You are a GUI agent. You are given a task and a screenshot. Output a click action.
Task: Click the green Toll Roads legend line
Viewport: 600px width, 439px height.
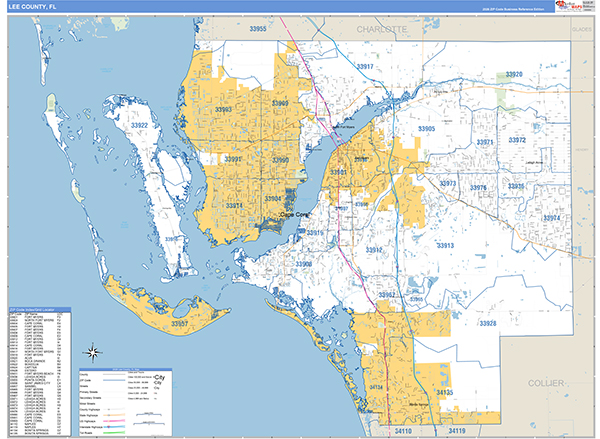coord(114,432)
